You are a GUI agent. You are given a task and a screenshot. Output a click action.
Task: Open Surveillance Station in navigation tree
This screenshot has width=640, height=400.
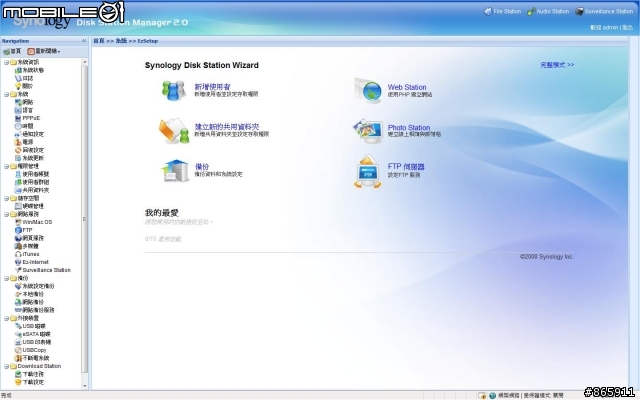47,270
